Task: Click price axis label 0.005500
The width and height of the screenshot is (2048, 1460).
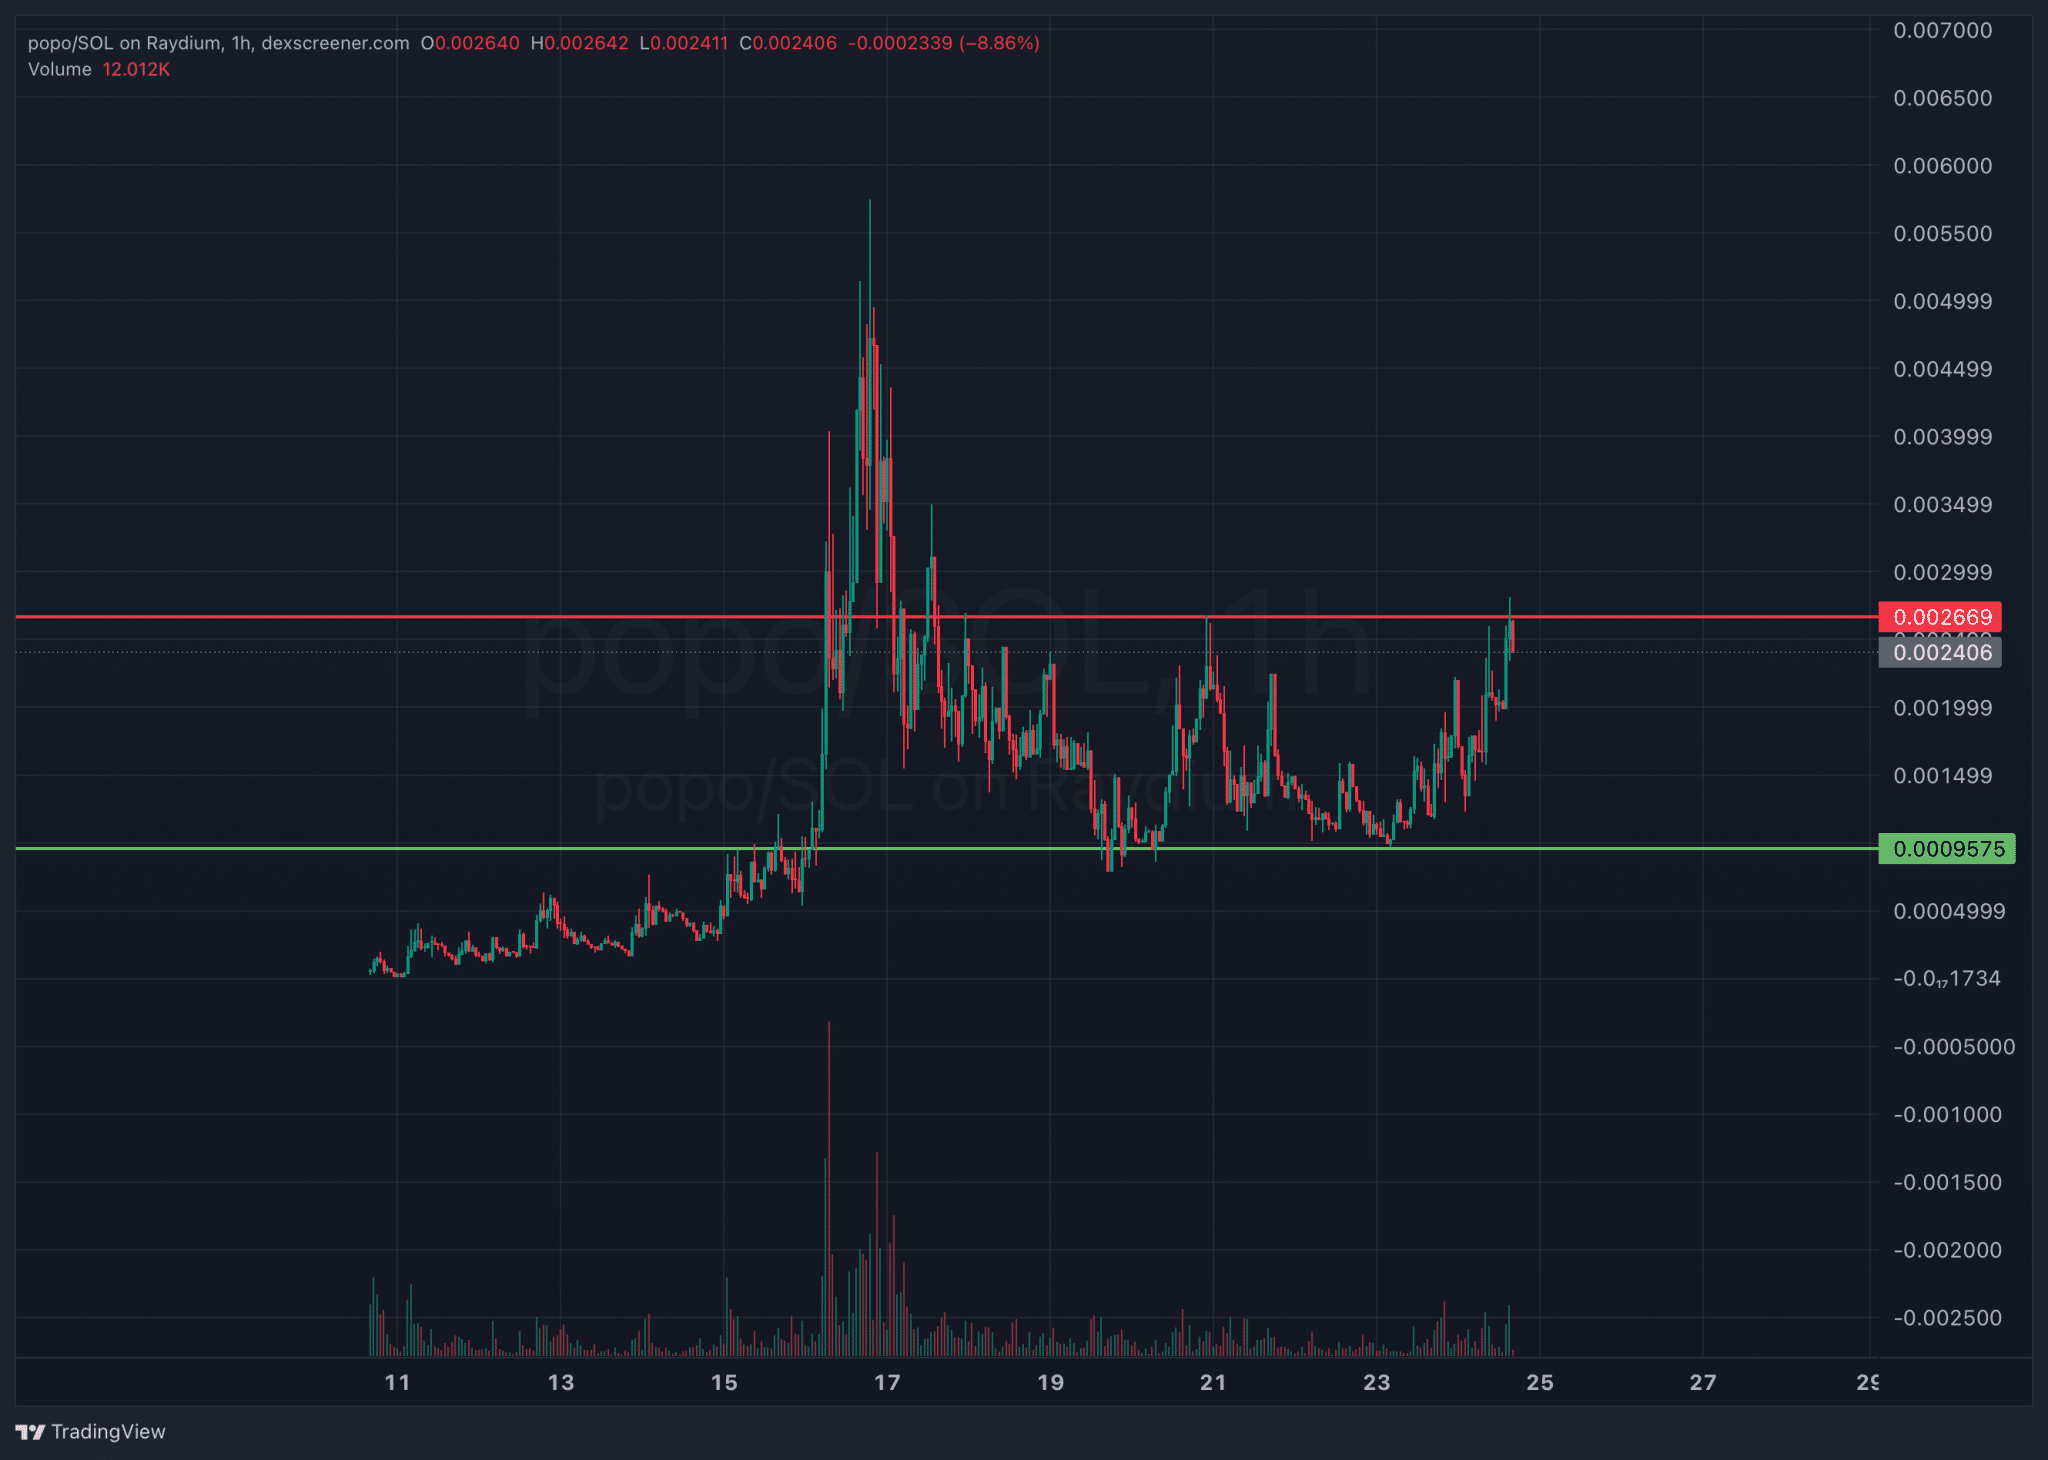Action: pos(1943,234)
